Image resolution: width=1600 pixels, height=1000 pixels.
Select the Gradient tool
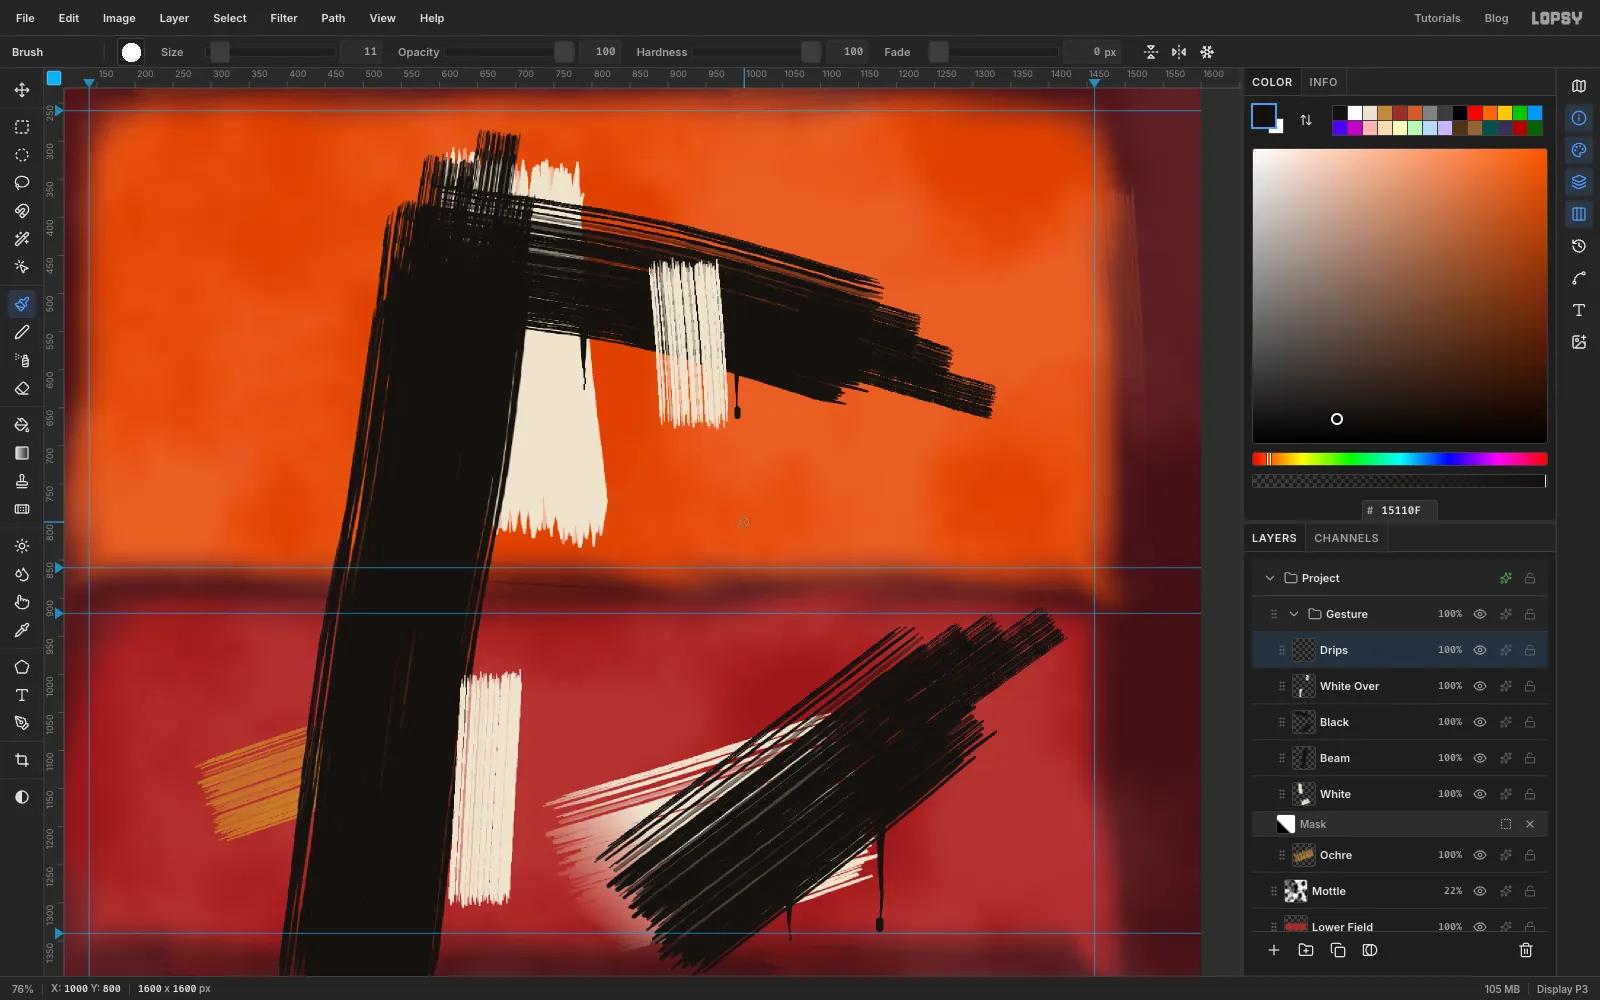tap(22, 453)
